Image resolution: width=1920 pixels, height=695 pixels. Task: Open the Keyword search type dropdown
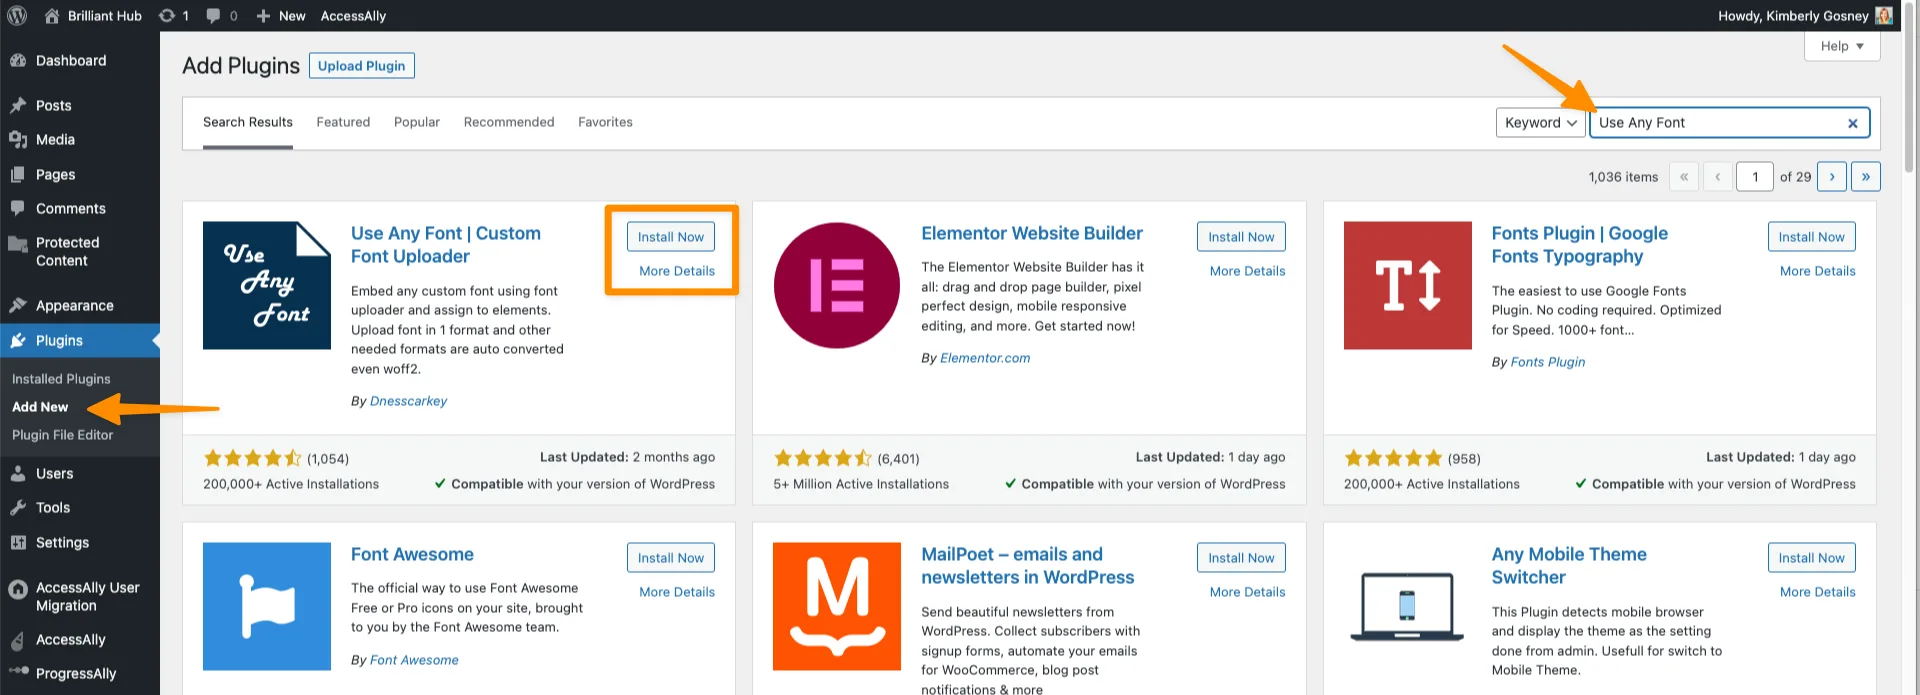1540,123
